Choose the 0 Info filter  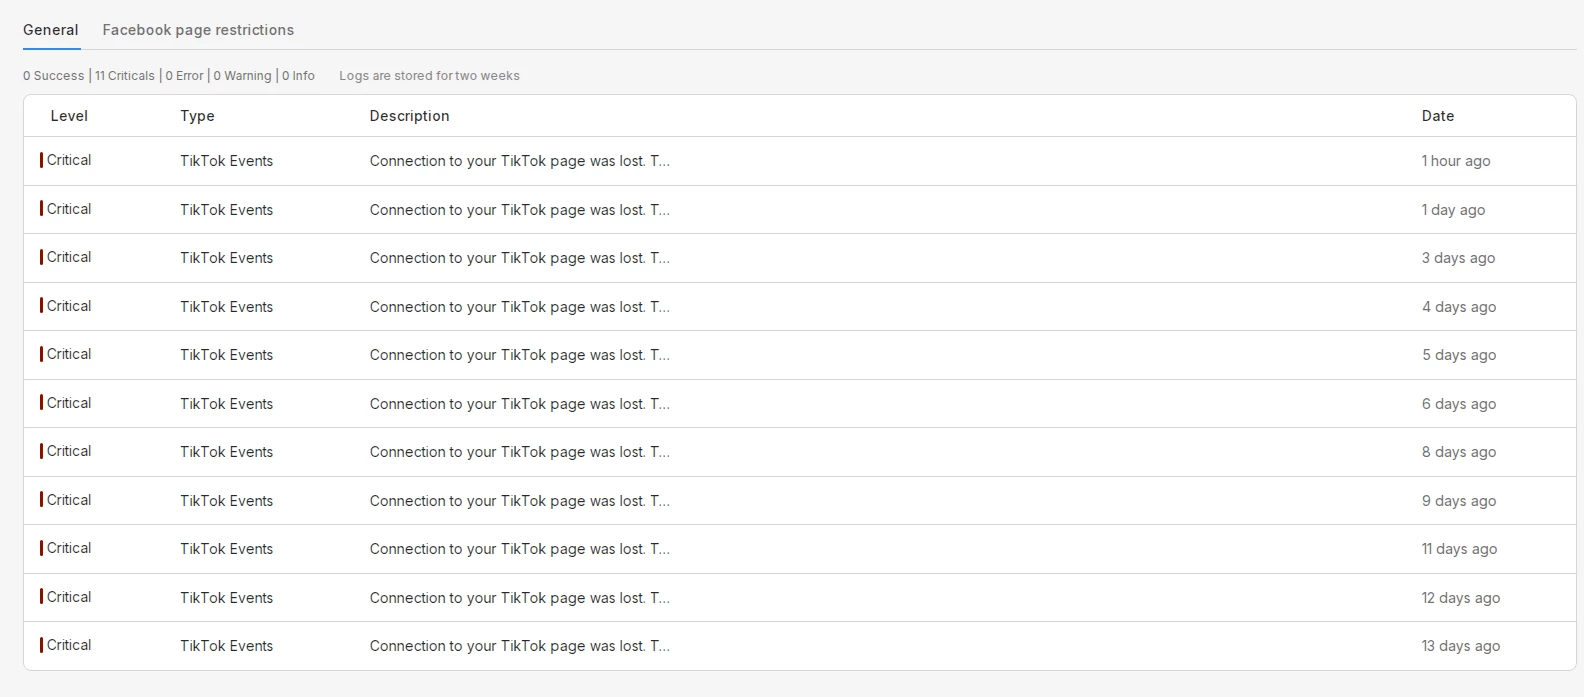point(298,76)
